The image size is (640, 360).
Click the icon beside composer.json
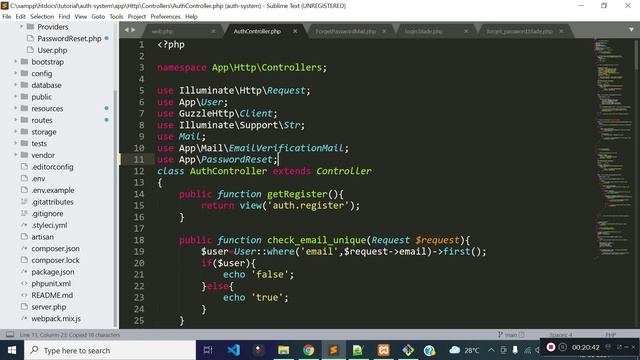[24, 248]
